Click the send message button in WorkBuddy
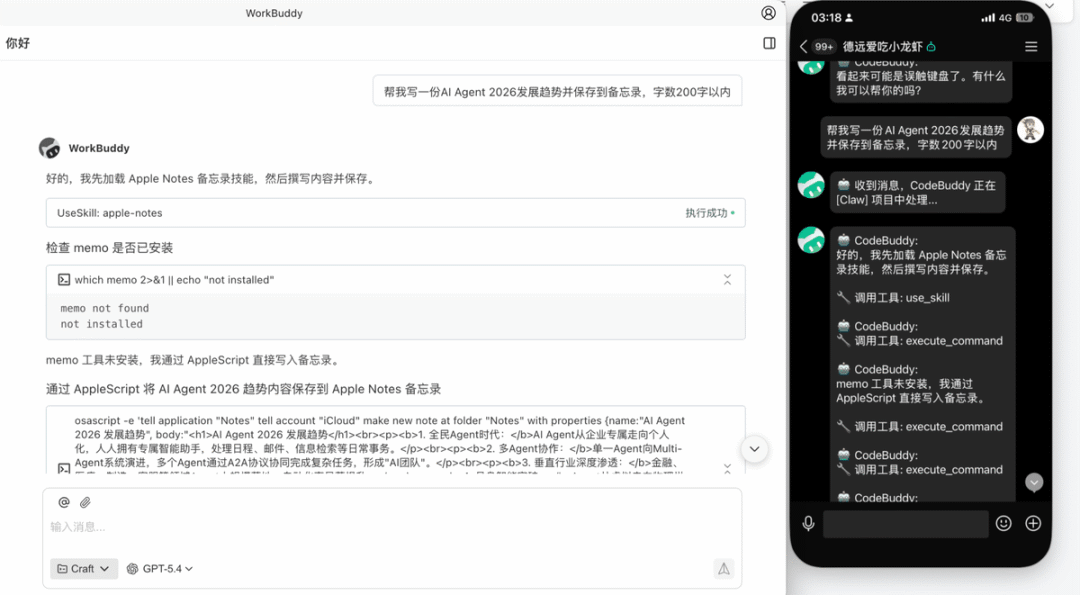The image size is (1080, 595). (x=724, y=569)
